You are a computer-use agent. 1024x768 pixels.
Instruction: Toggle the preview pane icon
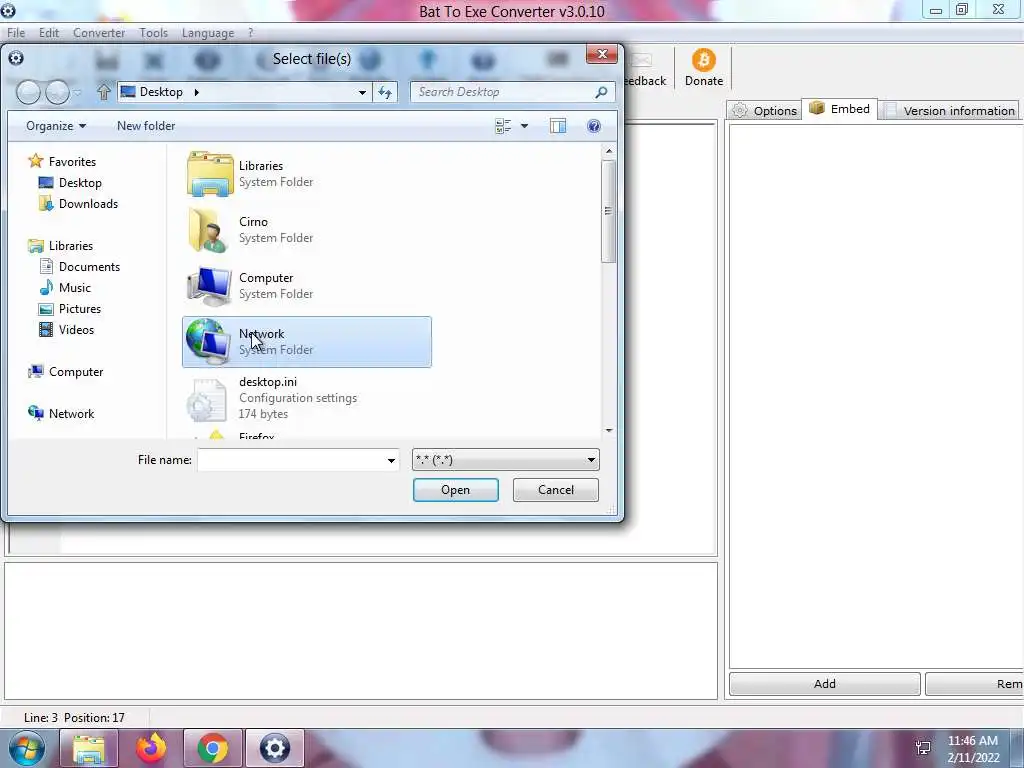tap(558, 126)
